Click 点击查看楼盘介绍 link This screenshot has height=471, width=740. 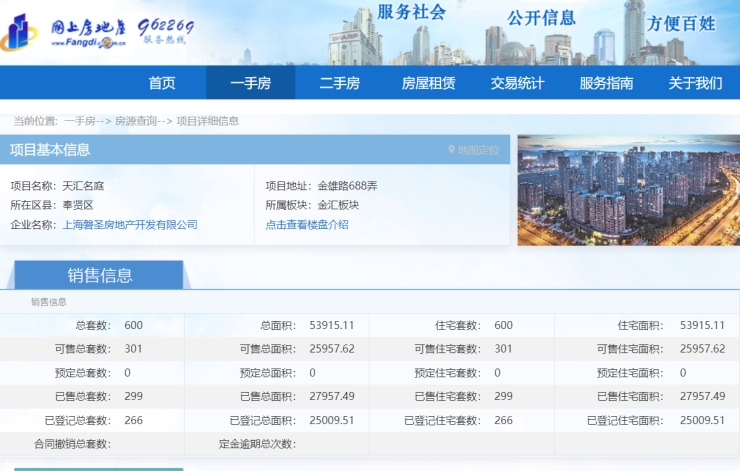(x=307, y=225)
